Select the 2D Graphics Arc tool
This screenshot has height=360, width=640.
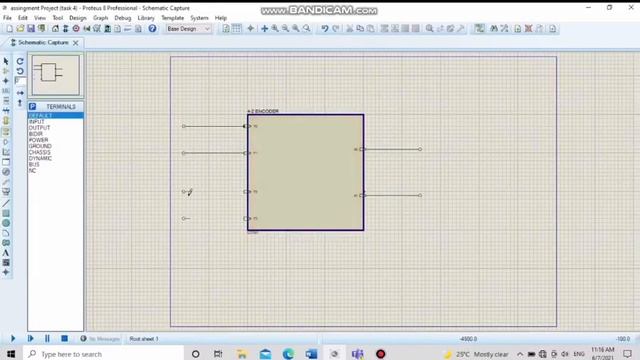pos(6,233)
